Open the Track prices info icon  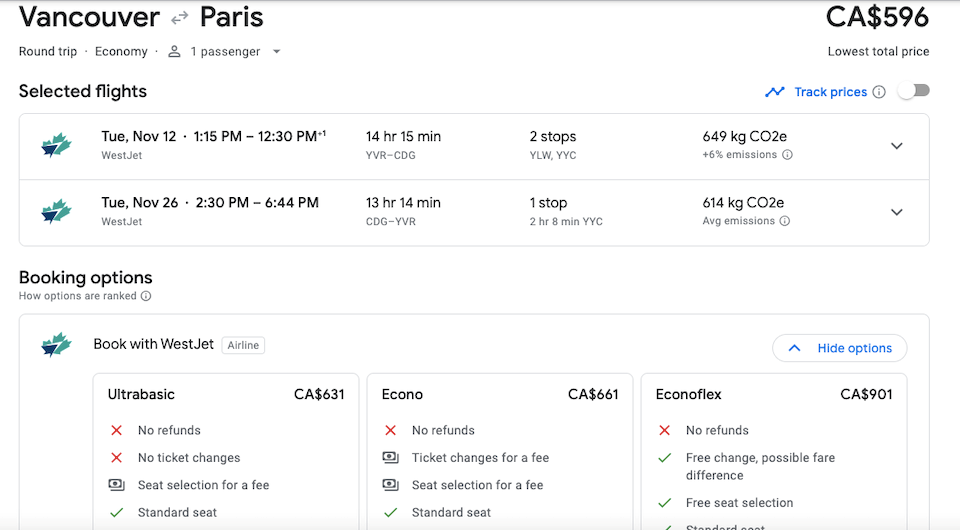(879, 92)
